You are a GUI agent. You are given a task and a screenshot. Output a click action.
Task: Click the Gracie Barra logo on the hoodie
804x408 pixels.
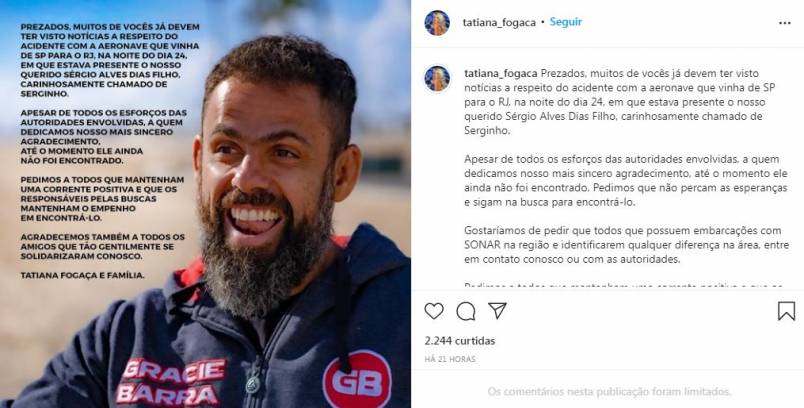(x=171, y=381)
